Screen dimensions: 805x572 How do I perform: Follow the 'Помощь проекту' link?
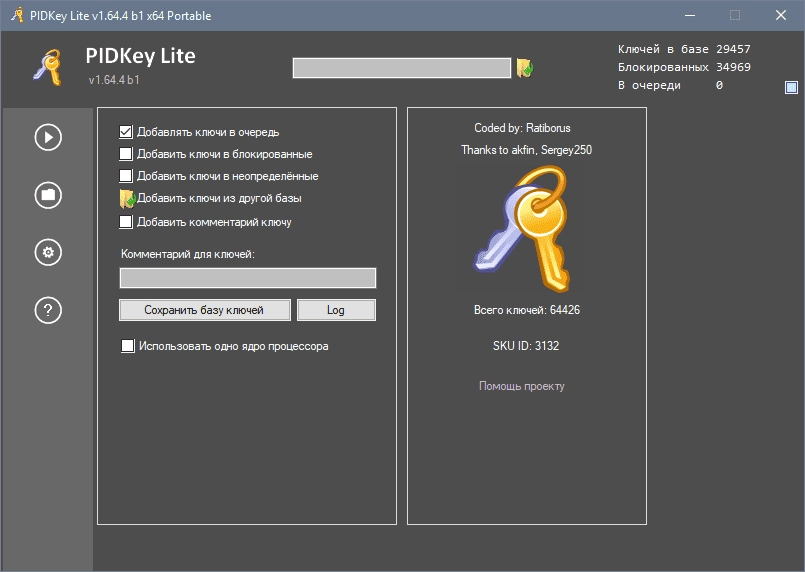522,386
